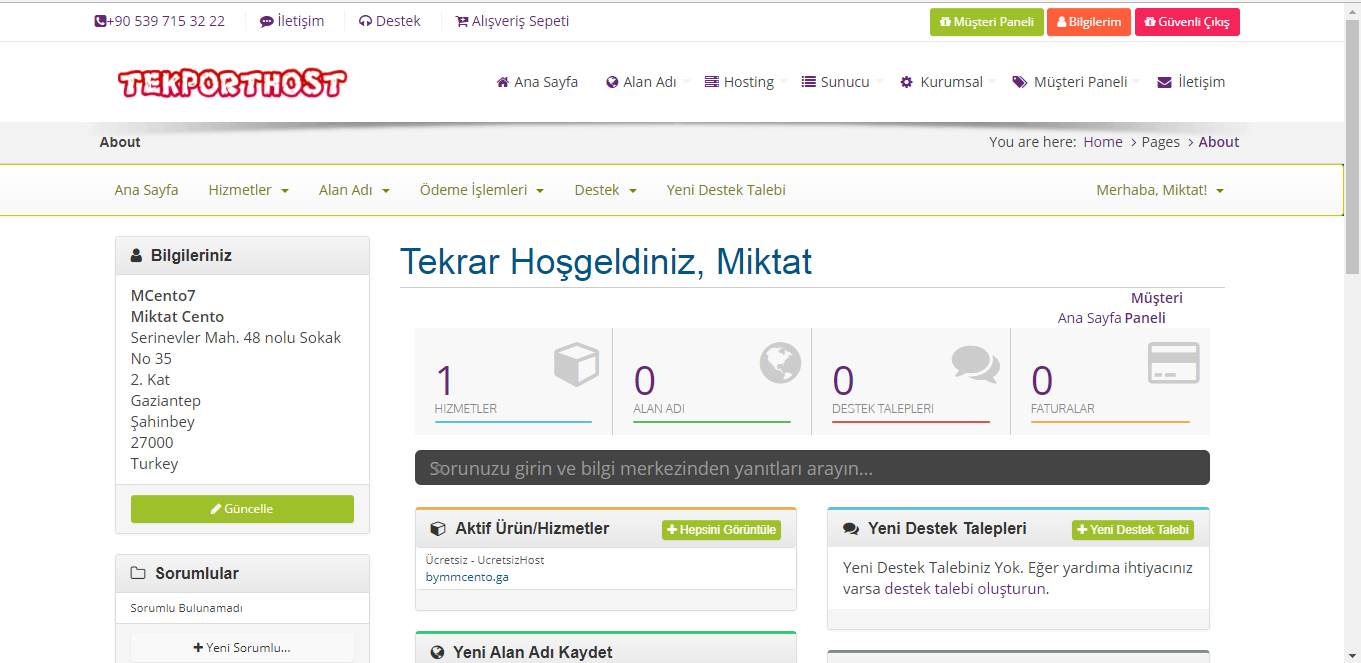Screen dimensions: 1361x663
Task: Go to Ana Sayfa in the main header menu
Action: pyautogui.click(x=537, y=82)
